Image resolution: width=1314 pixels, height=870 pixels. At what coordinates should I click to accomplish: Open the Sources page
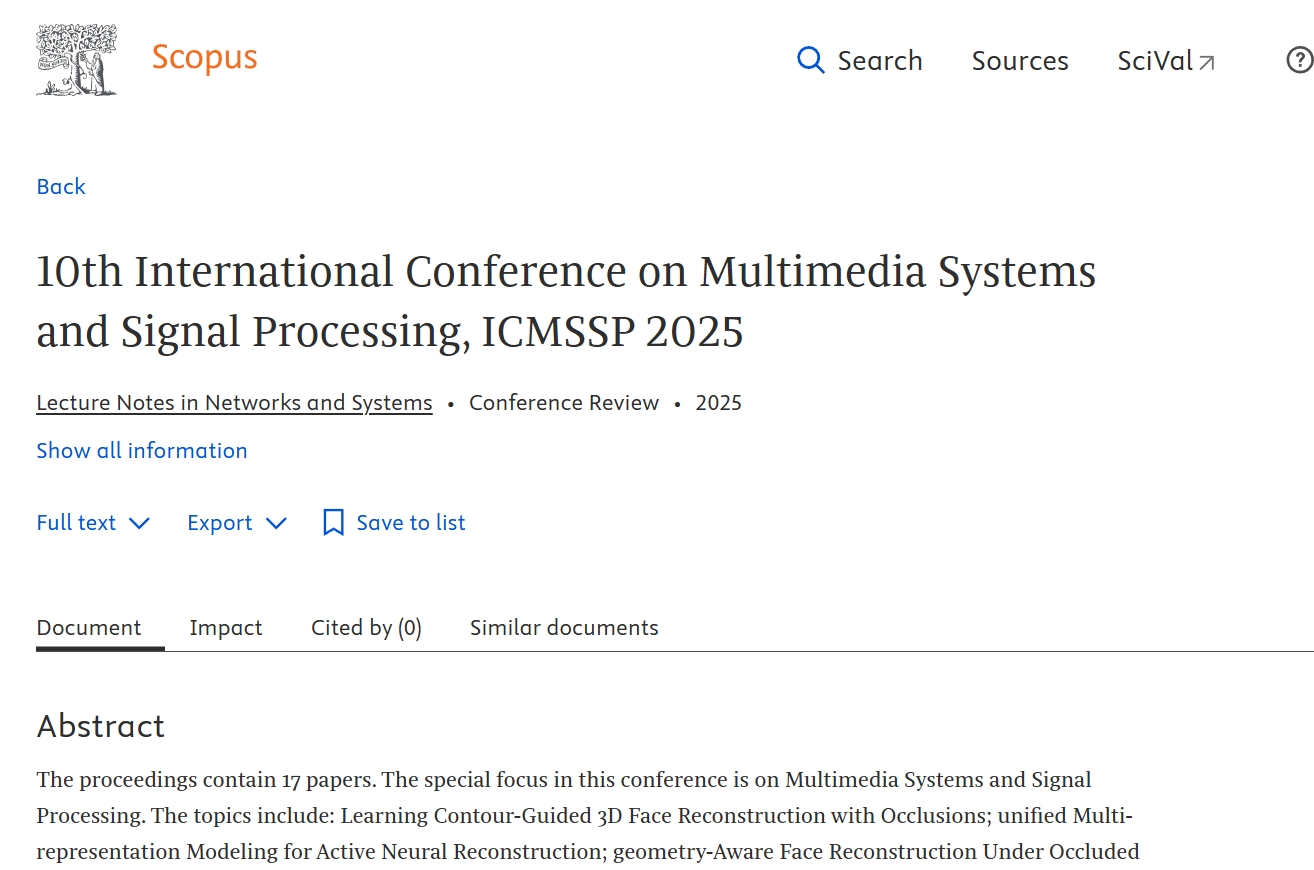coord(1019,61)
